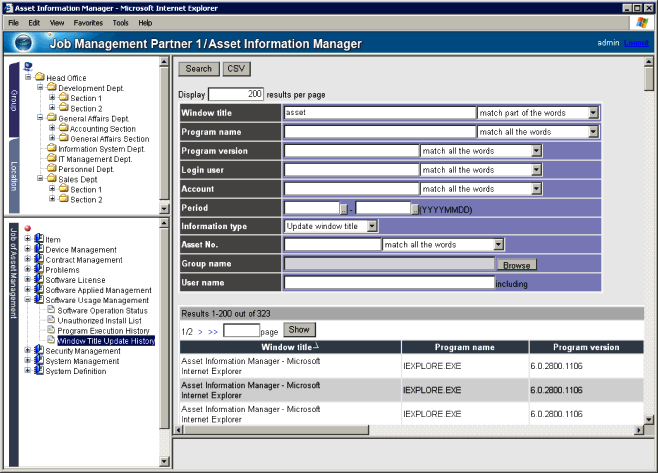Click the Program name input field

pos(380,132)
